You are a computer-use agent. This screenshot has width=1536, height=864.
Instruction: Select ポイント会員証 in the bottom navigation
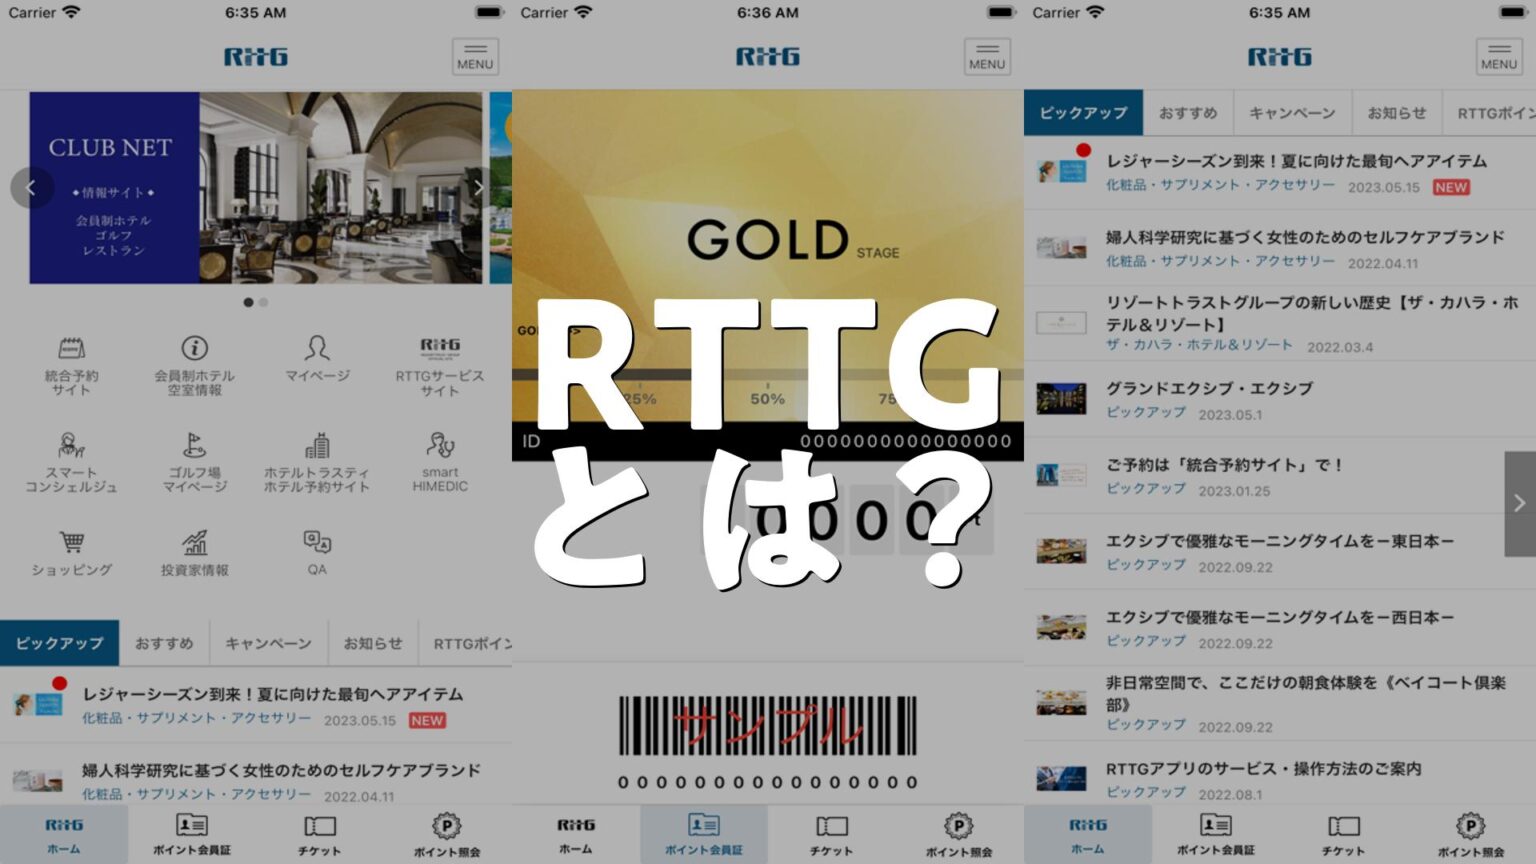192,832
